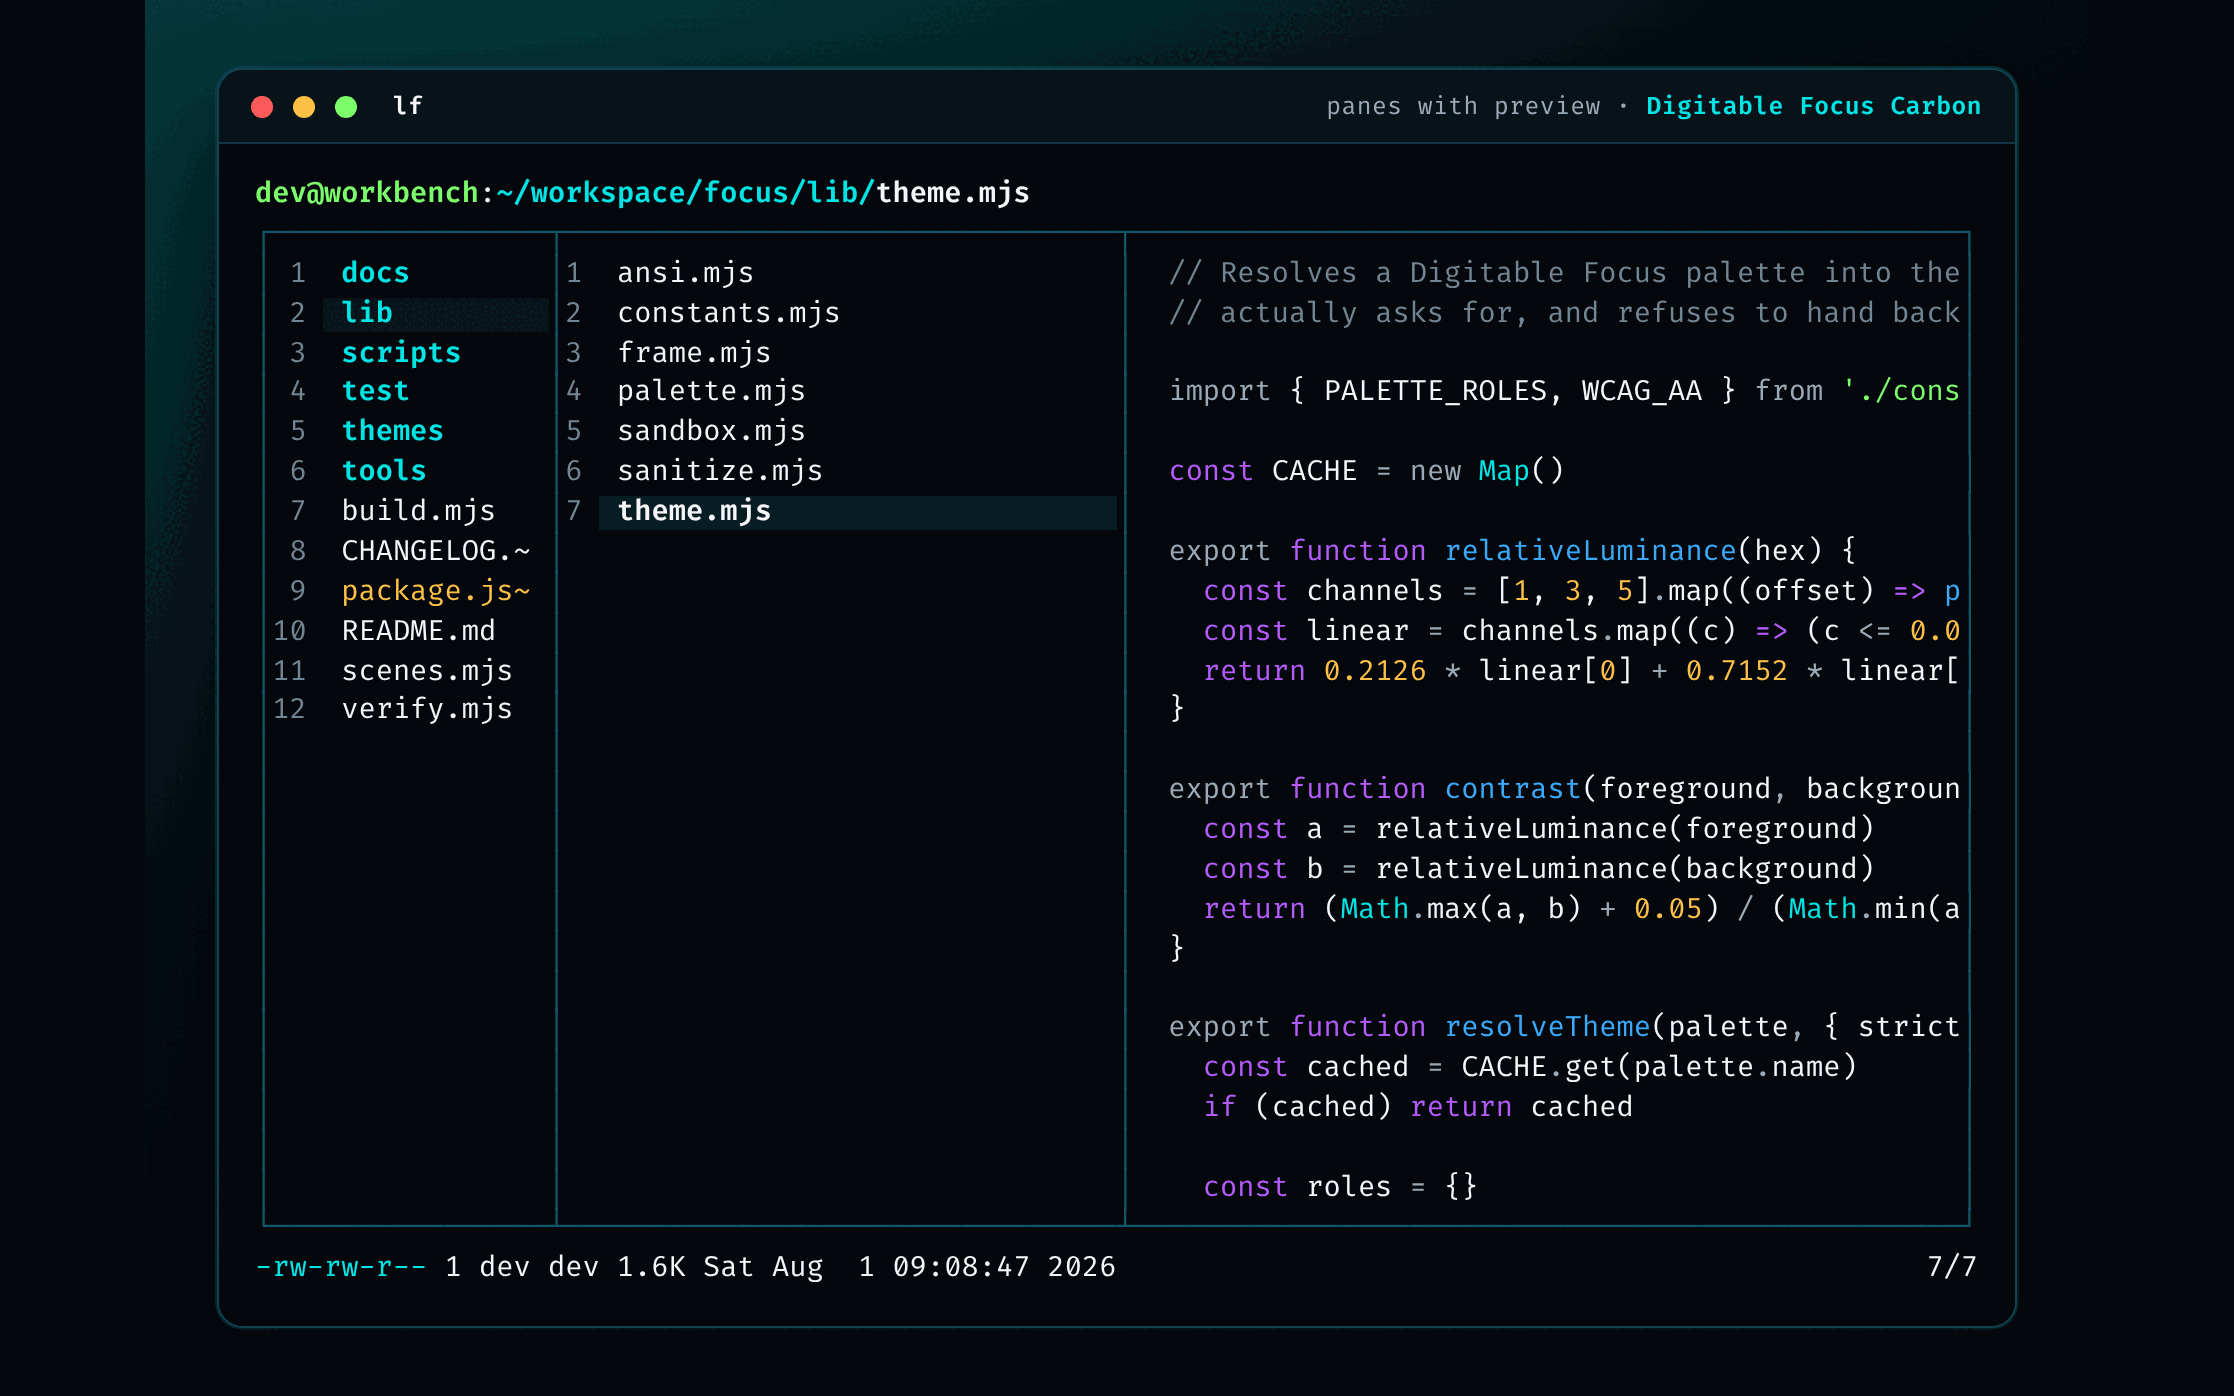The width and height of the screenshot is (2234, 1396).
Task: Click theme.mjs in the path line
Action: (953, 192)
